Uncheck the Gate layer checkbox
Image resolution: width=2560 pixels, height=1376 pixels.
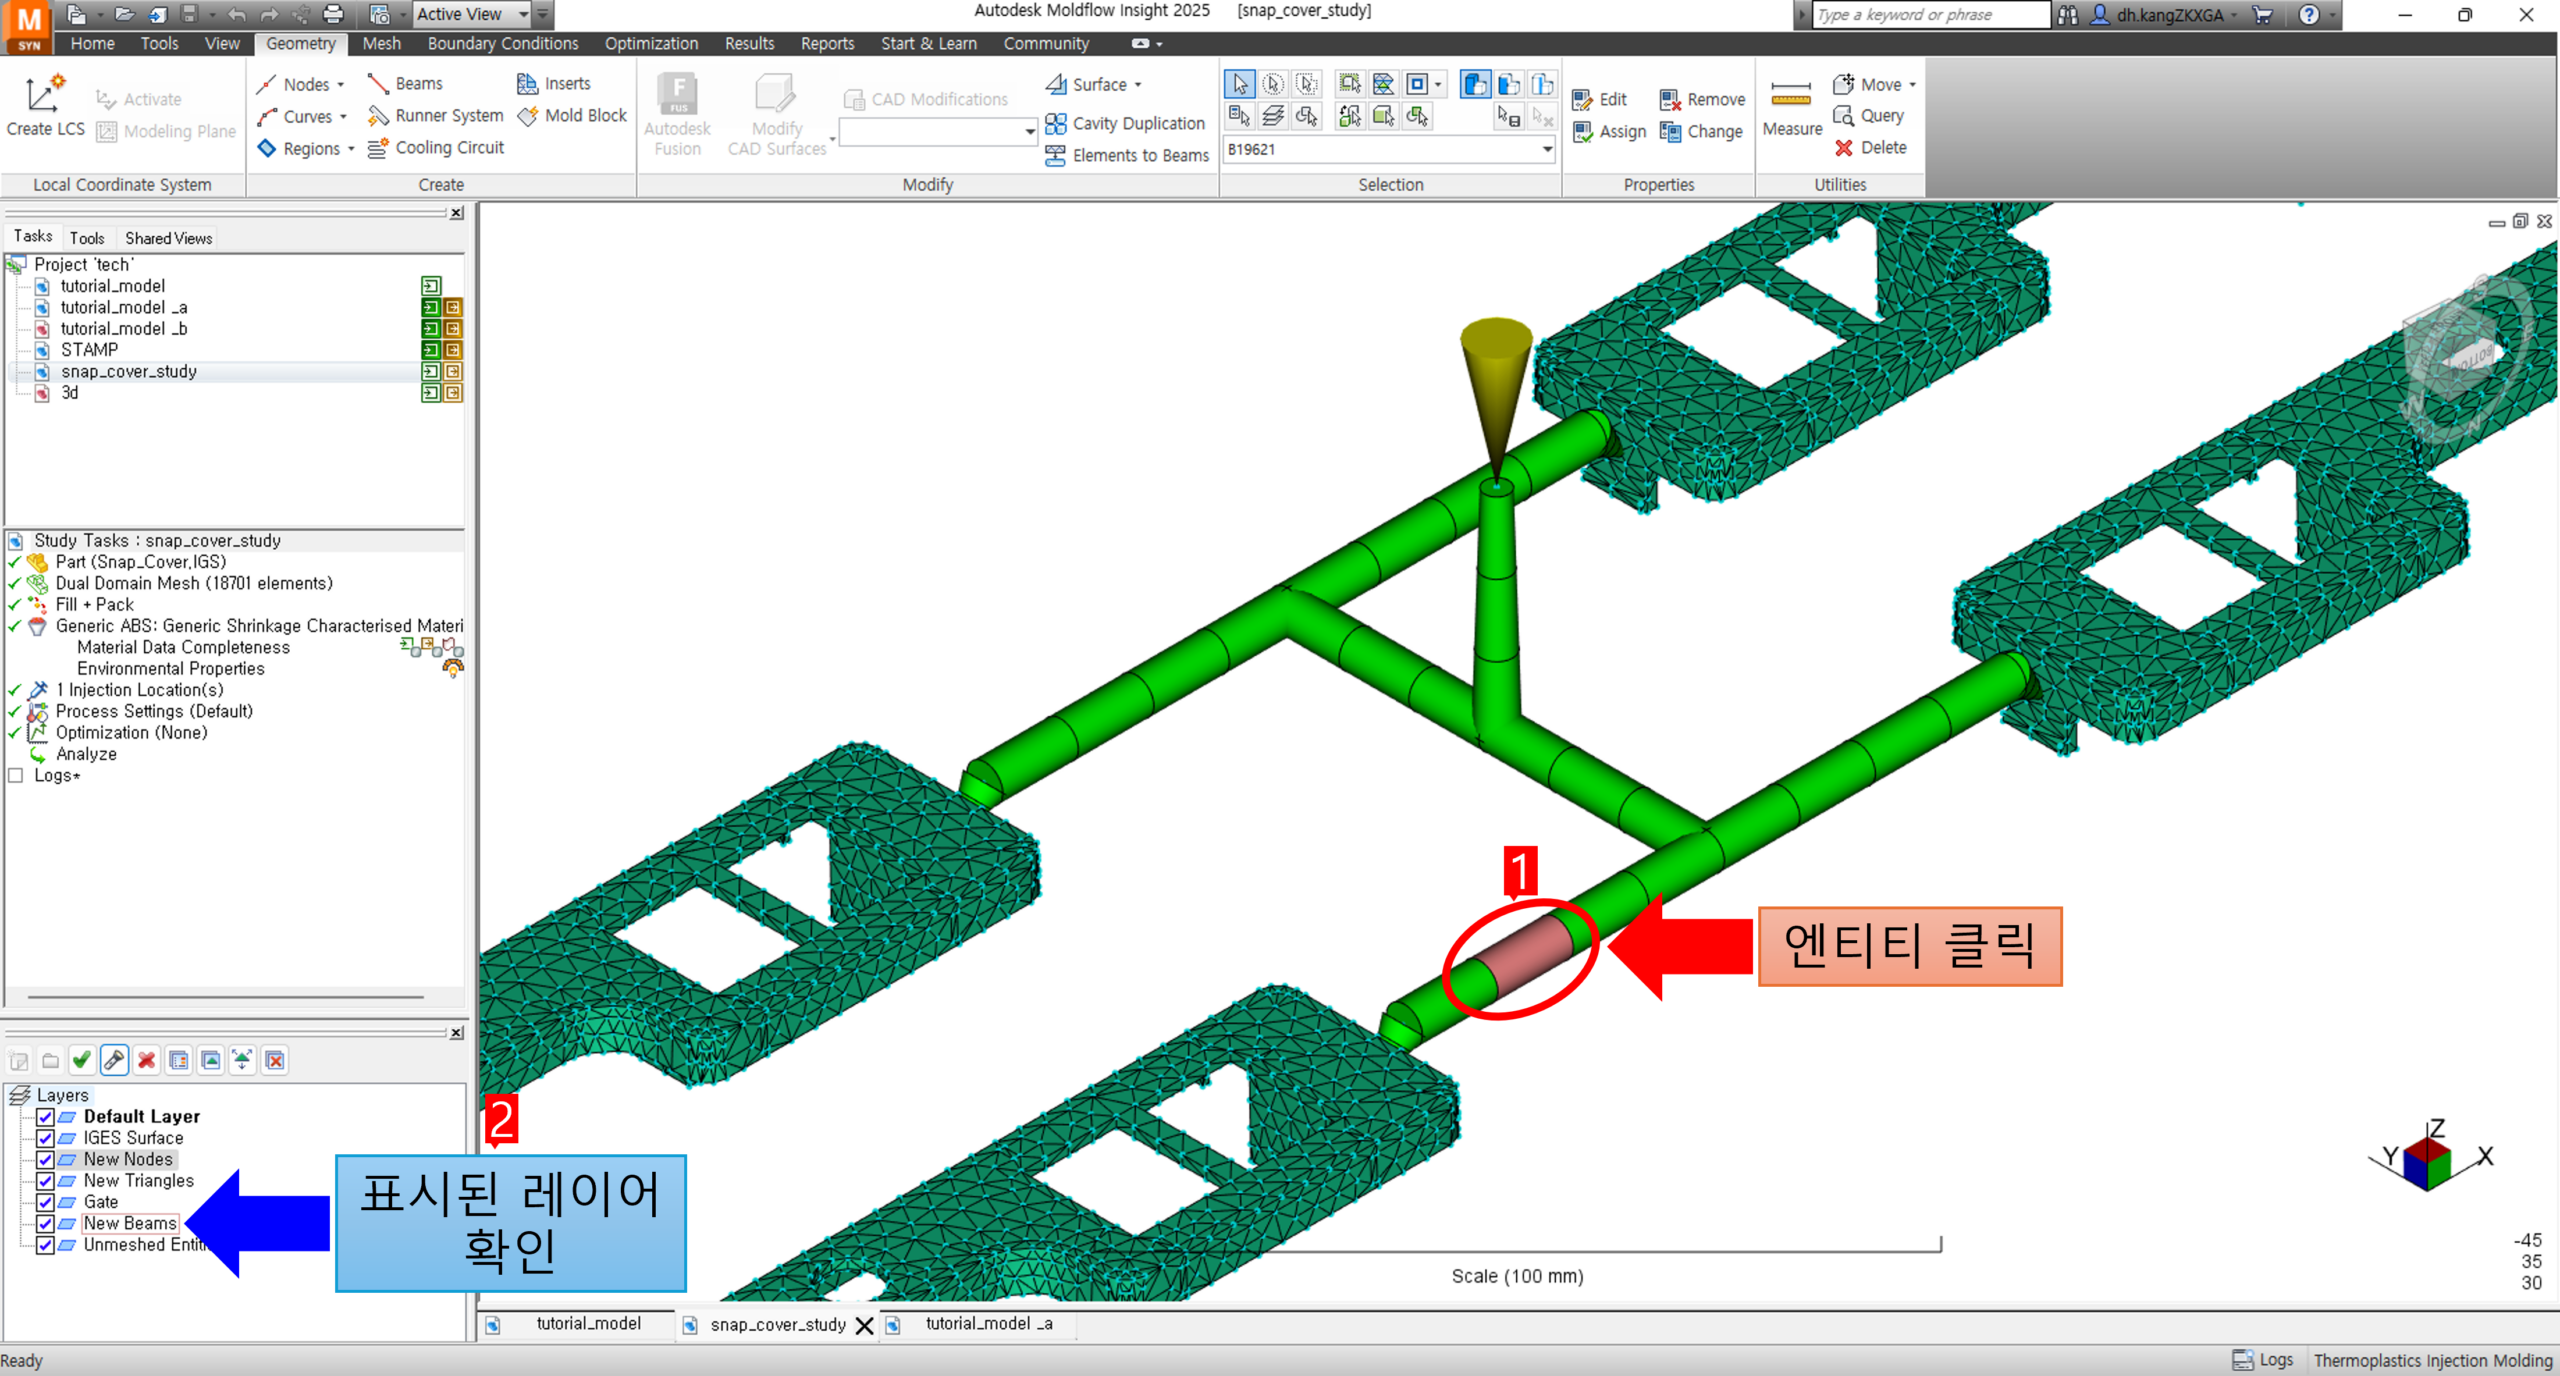coord(45,1202)
